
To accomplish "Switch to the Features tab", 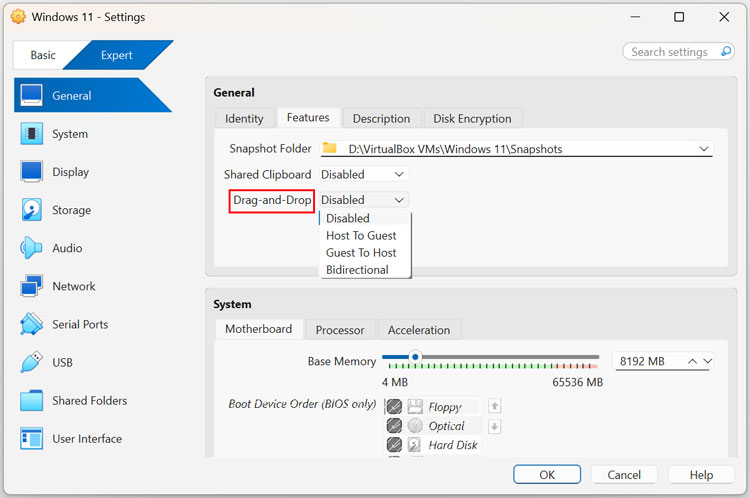I will [308, 117].
